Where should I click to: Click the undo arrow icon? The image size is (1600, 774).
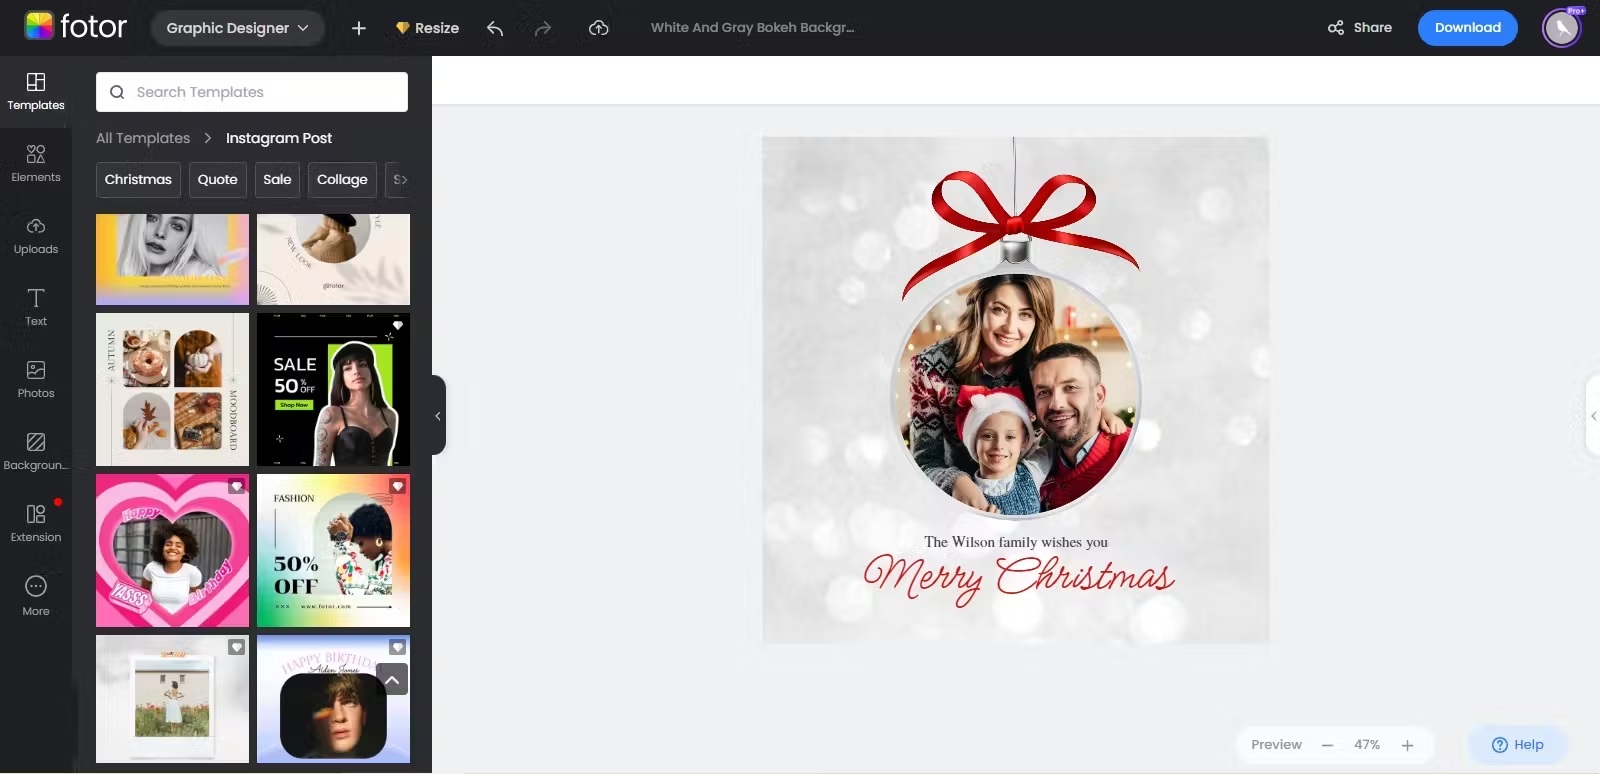point(495,28)
